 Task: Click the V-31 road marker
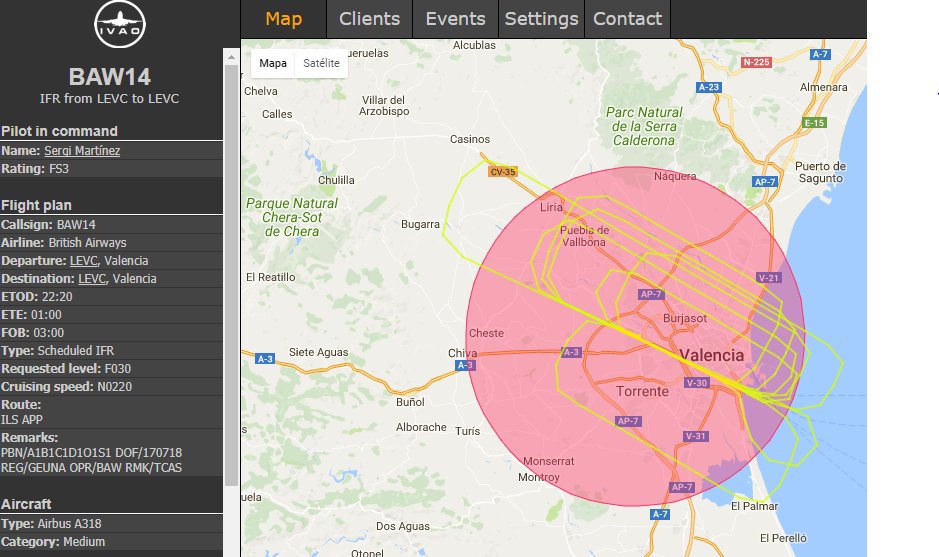[x=696, y=436]
